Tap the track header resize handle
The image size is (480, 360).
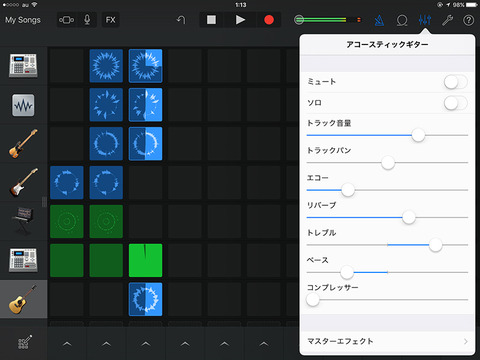pyautogui.click(x=44, y=202)
